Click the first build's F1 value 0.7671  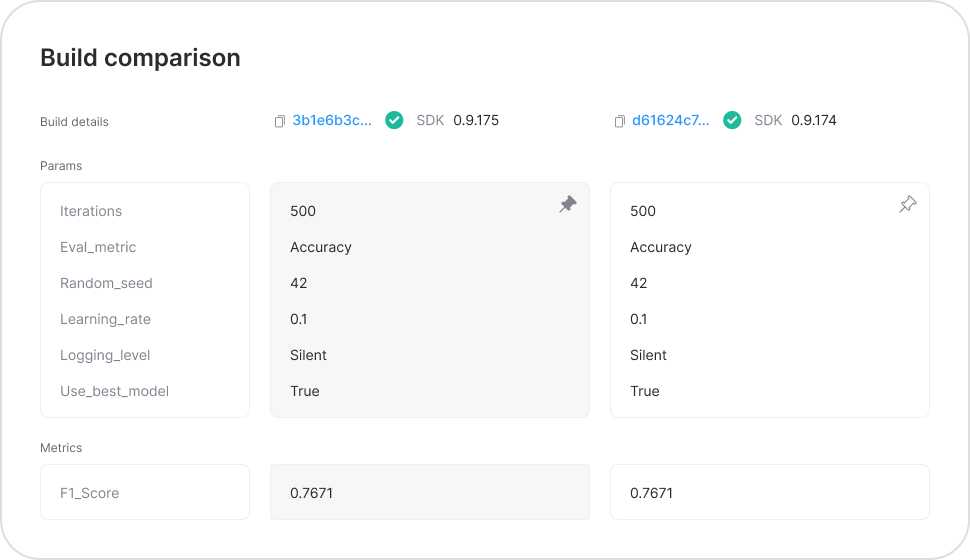(x=311, y=493)
